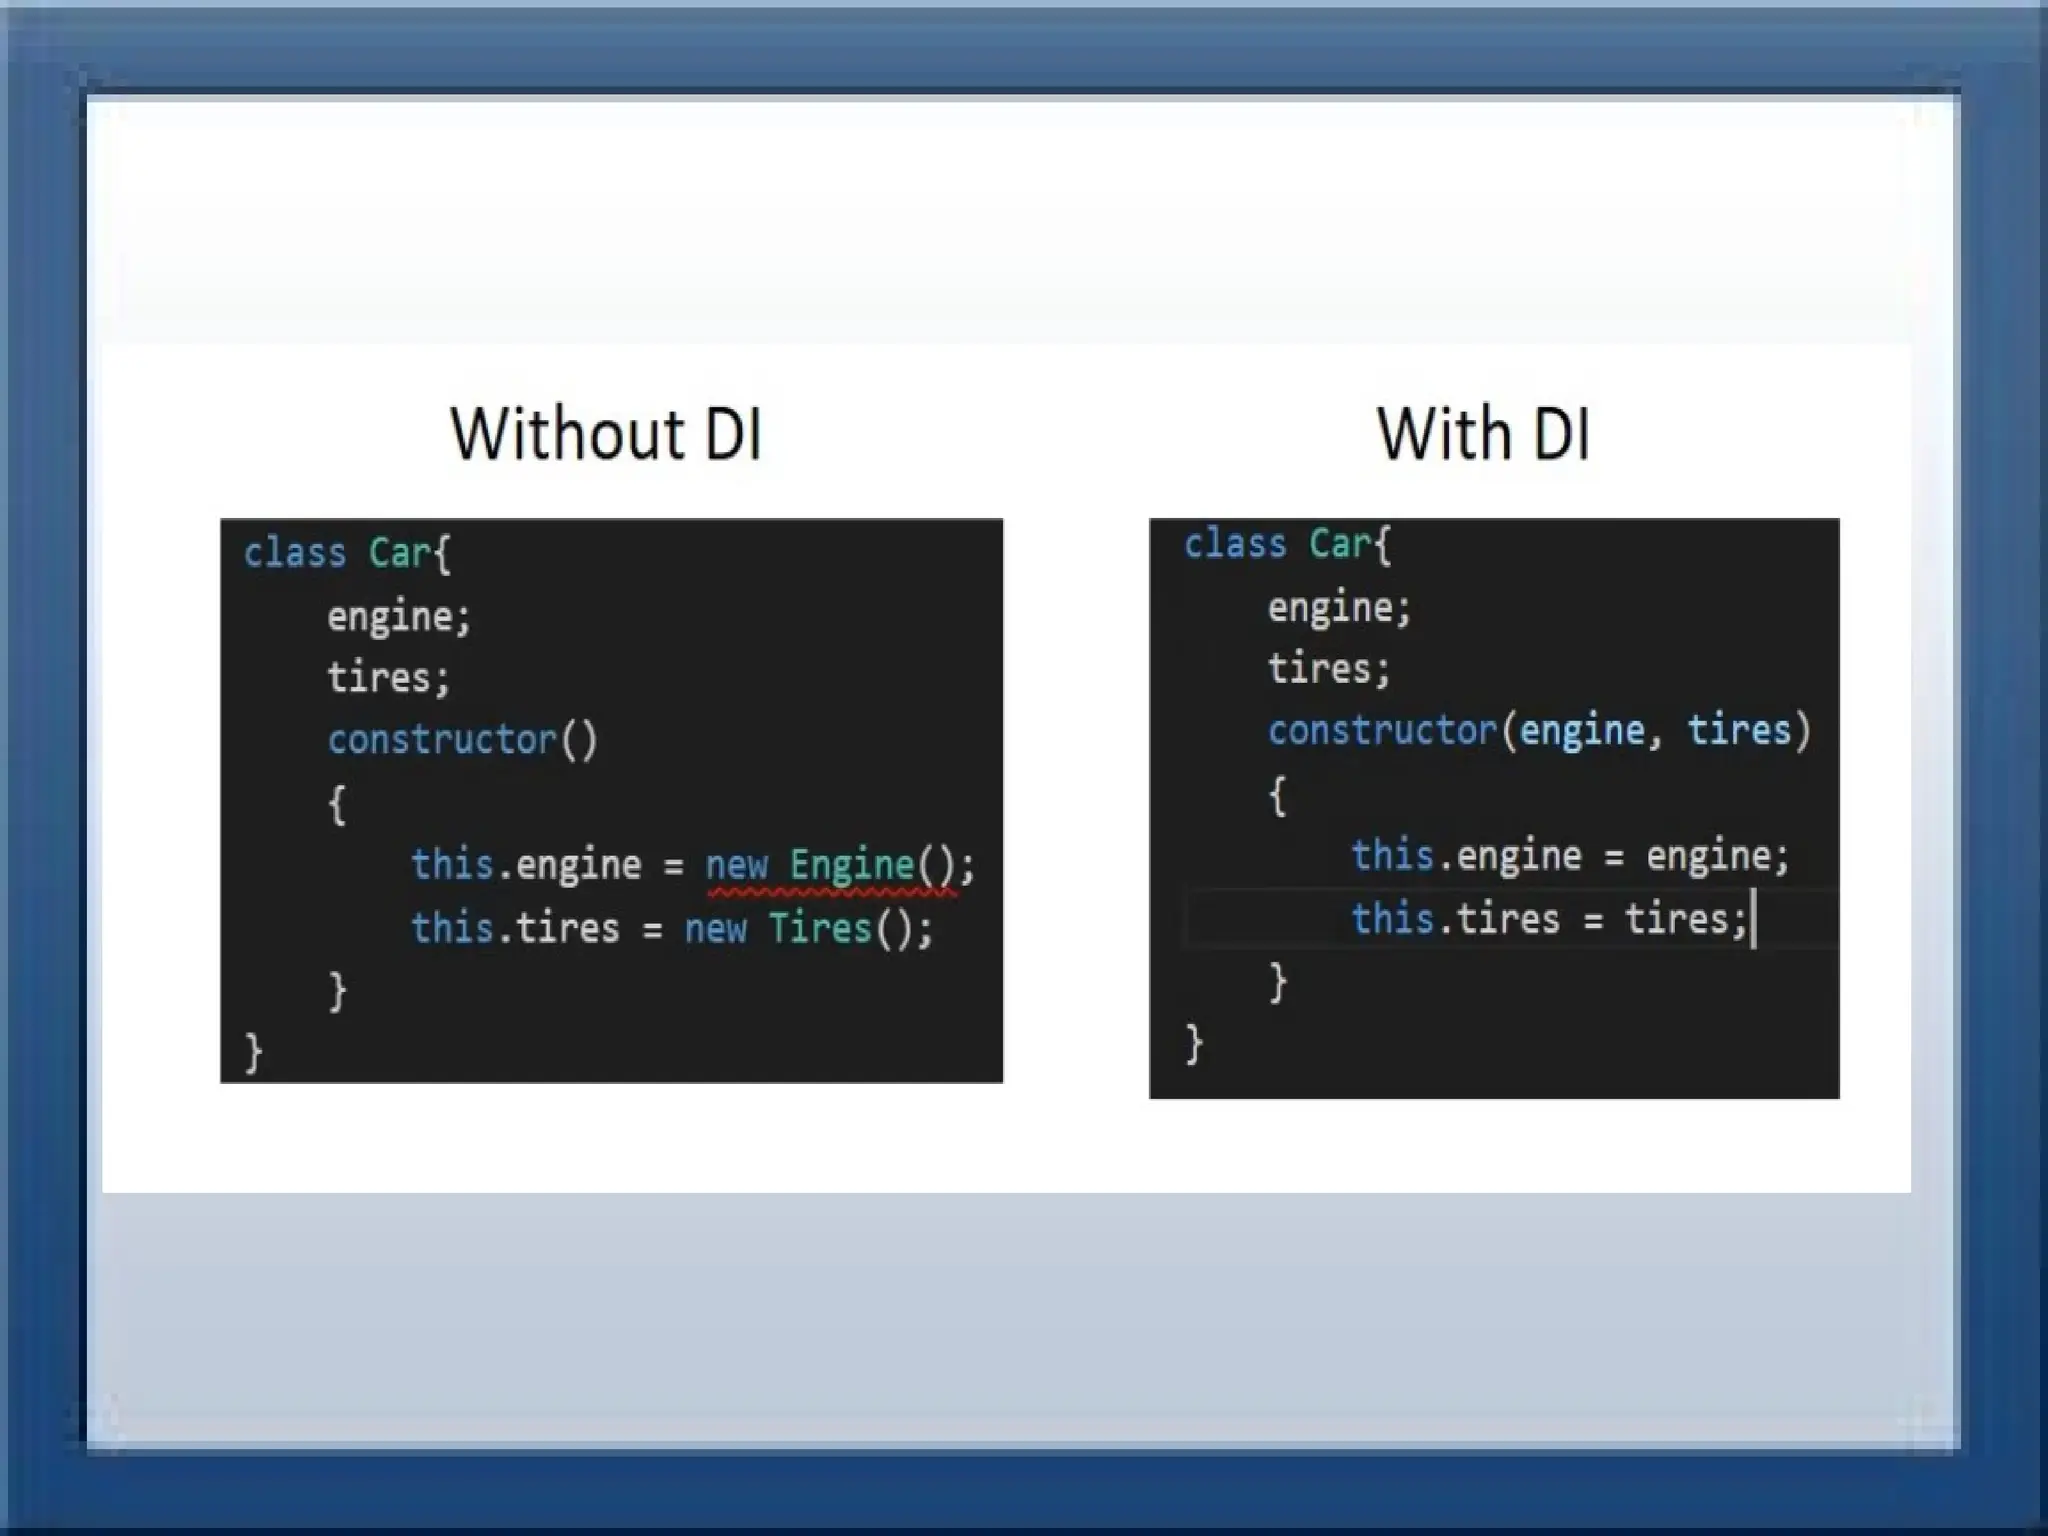Click 'tires;' field in the left code block
Viewport: 2048px width, 1536px height.
(x=389, y=678)
